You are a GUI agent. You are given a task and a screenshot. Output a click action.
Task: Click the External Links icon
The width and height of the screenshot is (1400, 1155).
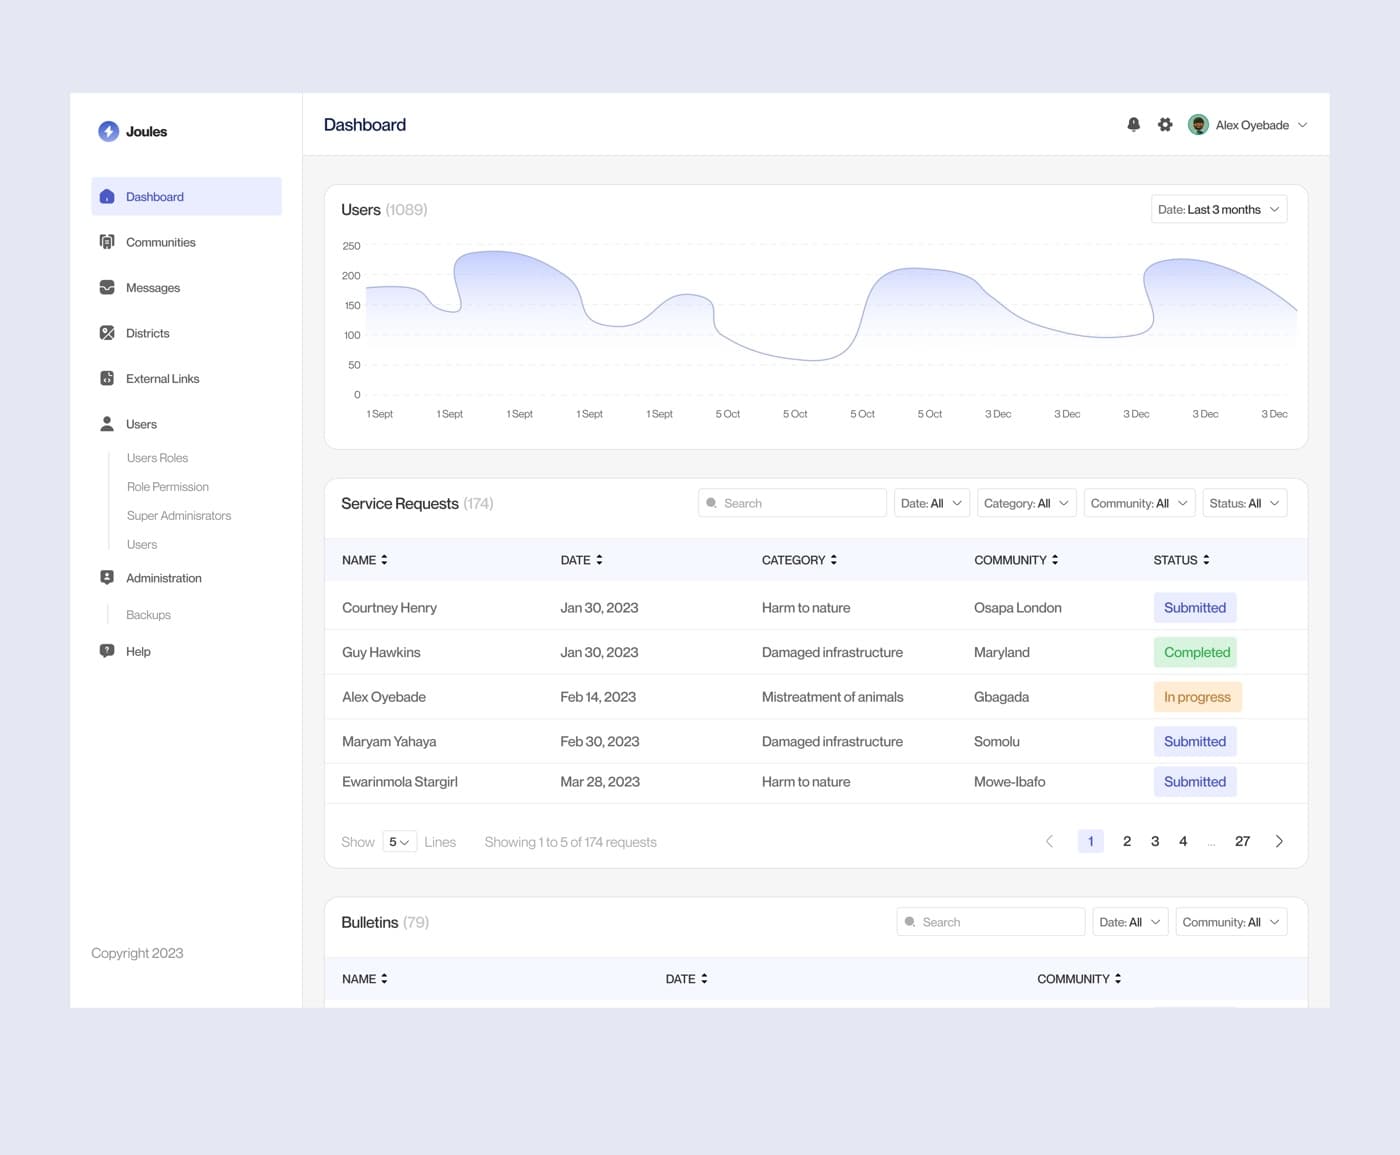point(107,378)
